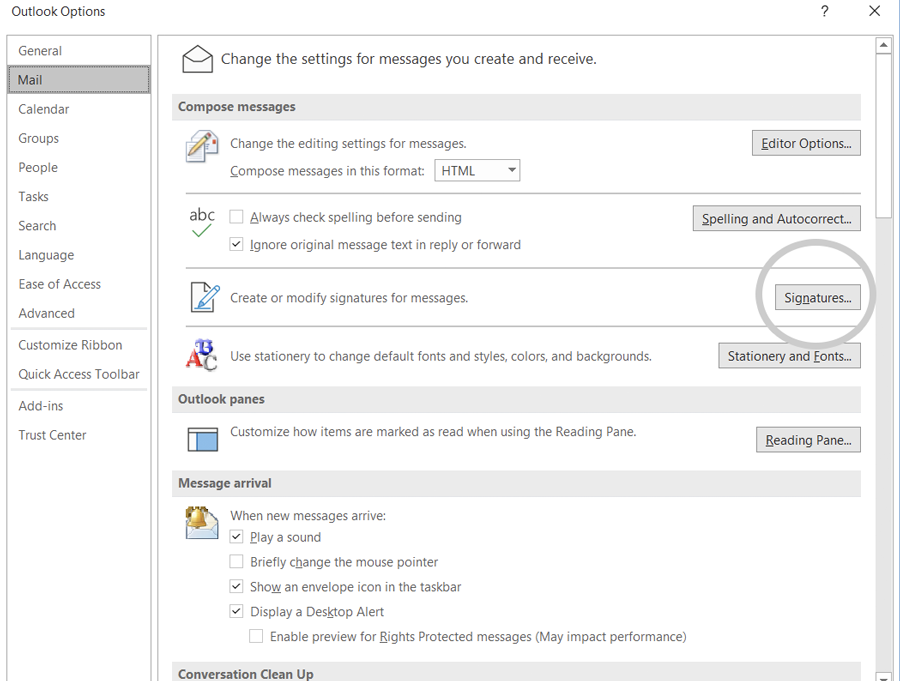
Task: Click the Compose messages section header
Action: 516,107
